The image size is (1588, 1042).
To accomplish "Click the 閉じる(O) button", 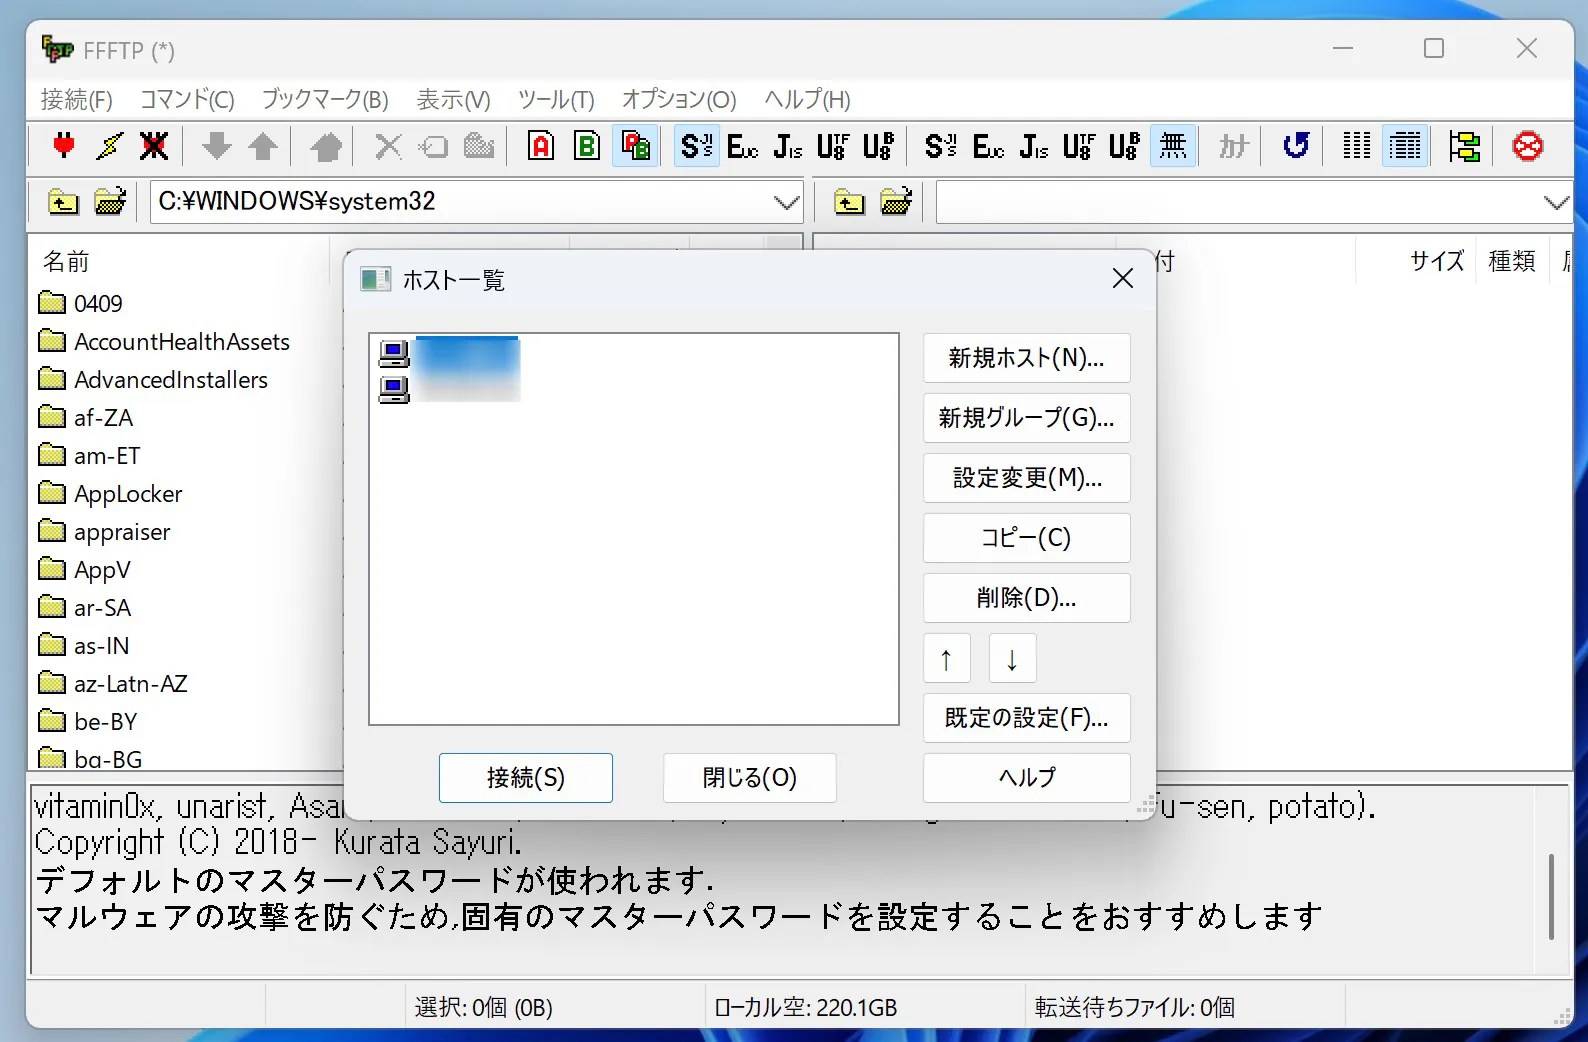I will pyautogui.click(x=750, y=778).
